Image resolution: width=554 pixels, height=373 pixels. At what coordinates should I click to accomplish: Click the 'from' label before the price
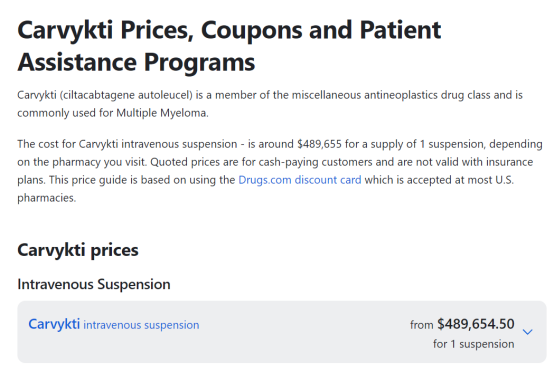(x=422, y=325)
